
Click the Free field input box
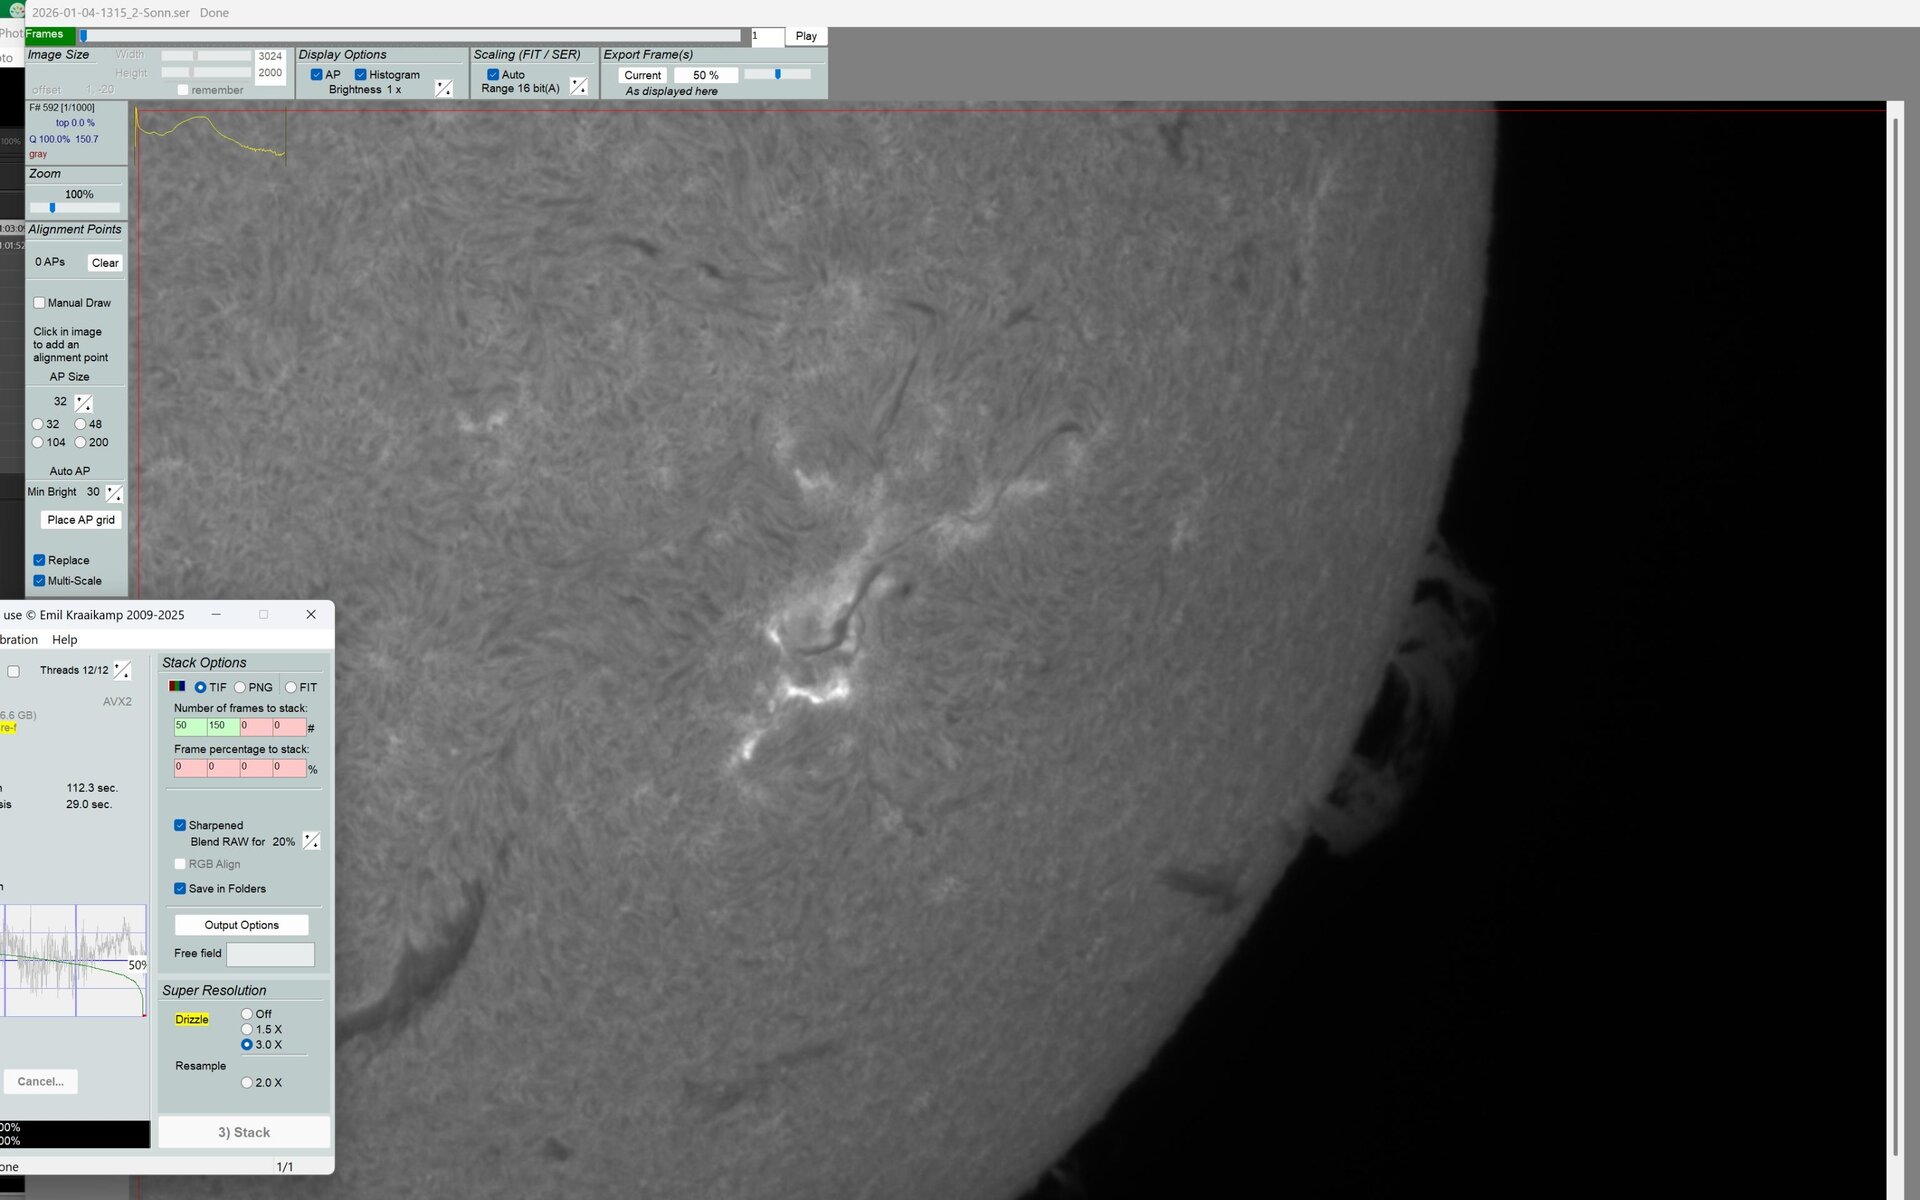point(270,954)
